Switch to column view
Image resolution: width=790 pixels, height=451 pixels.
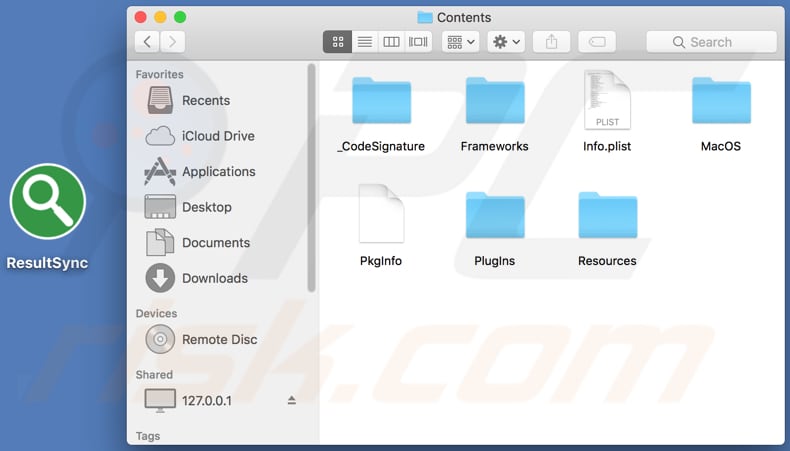[x=391, y=42]
